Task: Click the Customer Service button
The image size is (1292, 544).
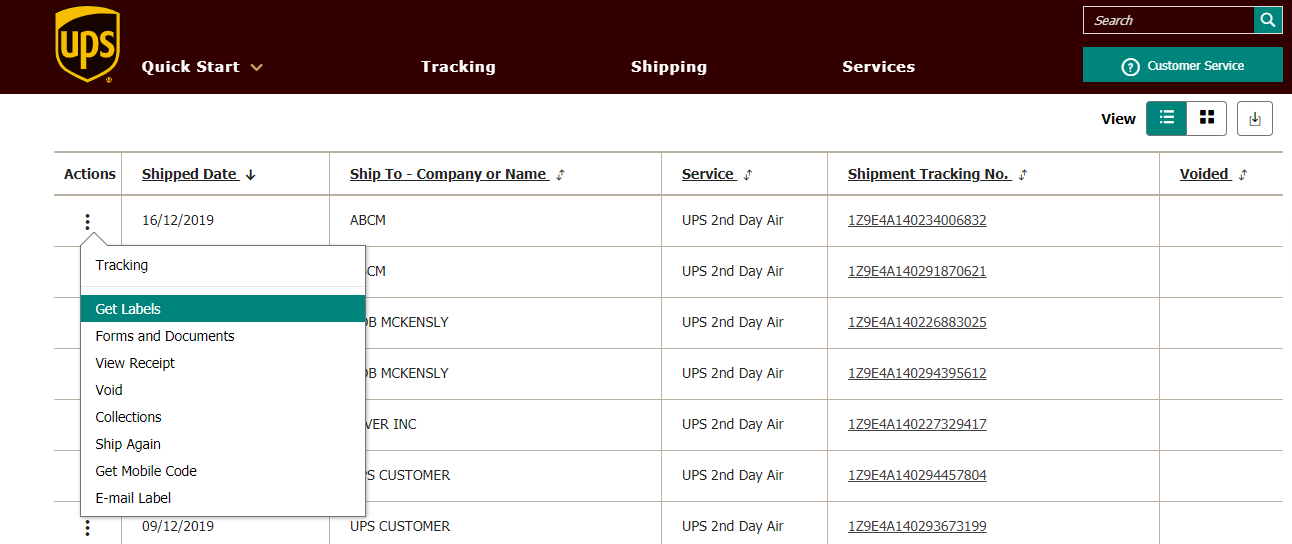Action: pyautogui.click(x=1182, y=66)
